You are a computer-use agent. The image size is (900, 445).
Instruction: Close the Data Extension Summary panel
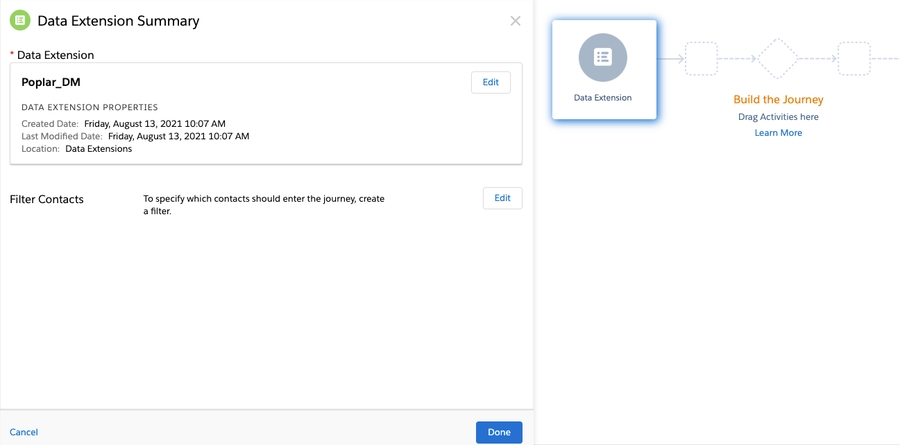point(515,21)
